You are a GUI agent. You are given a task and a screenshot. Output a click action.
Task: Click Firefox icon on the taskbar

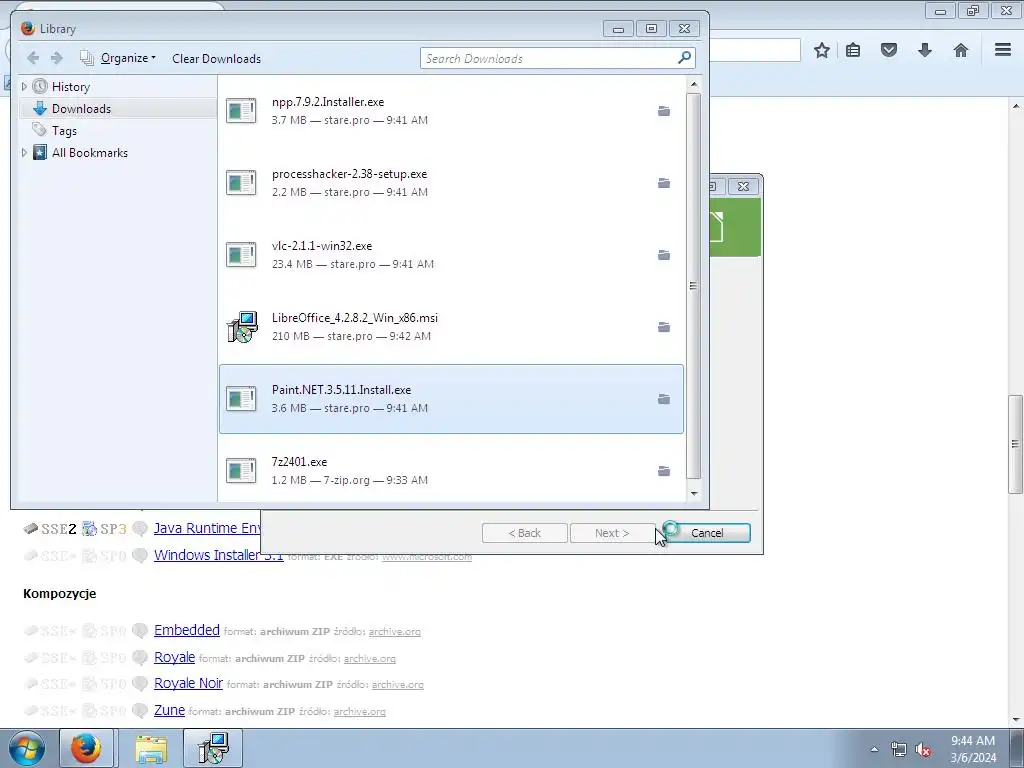[x=87, y=748]
